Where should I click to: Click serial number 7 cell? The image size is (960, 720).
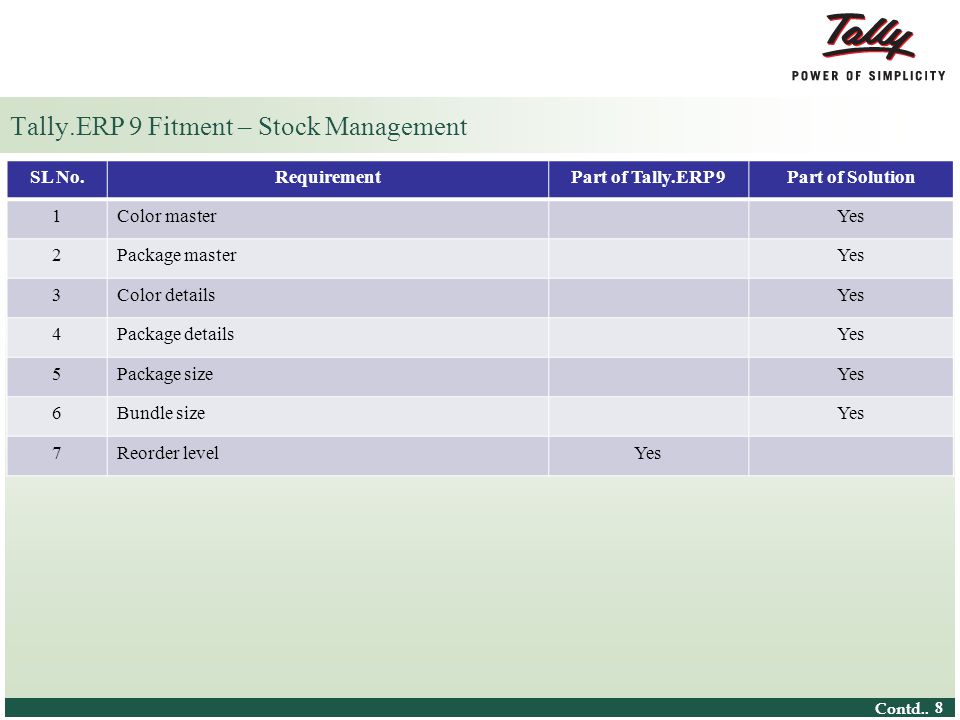pyautogui.click(x=57, y=455)
